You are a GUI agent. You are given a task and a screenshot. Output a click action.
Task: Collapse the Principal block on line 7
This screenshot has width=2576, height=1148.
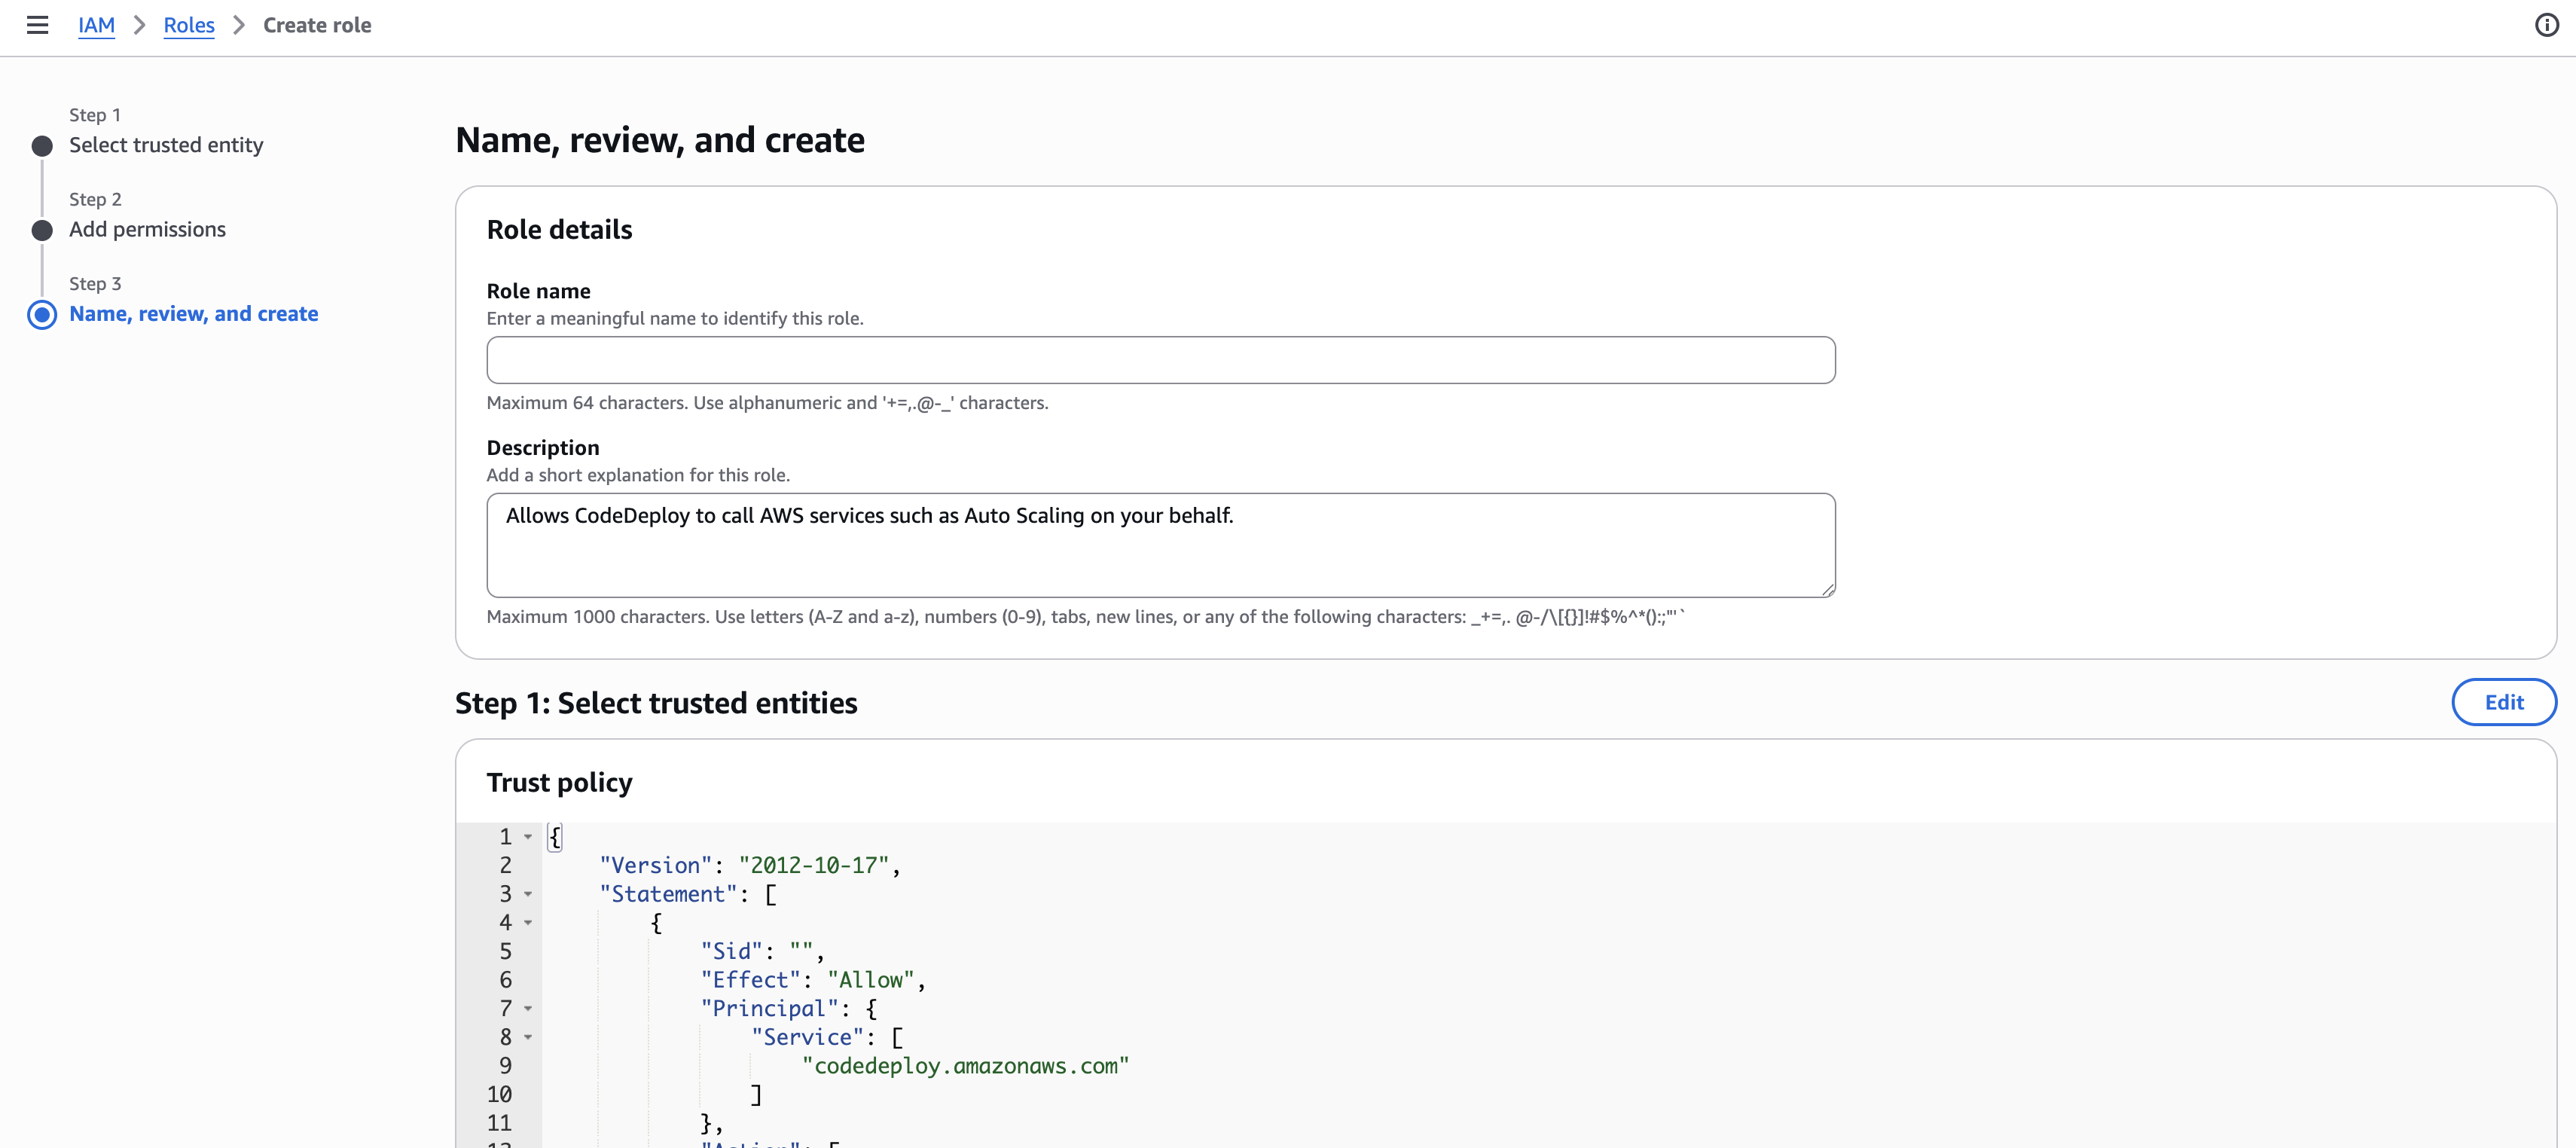click(x=528, y=1009)
